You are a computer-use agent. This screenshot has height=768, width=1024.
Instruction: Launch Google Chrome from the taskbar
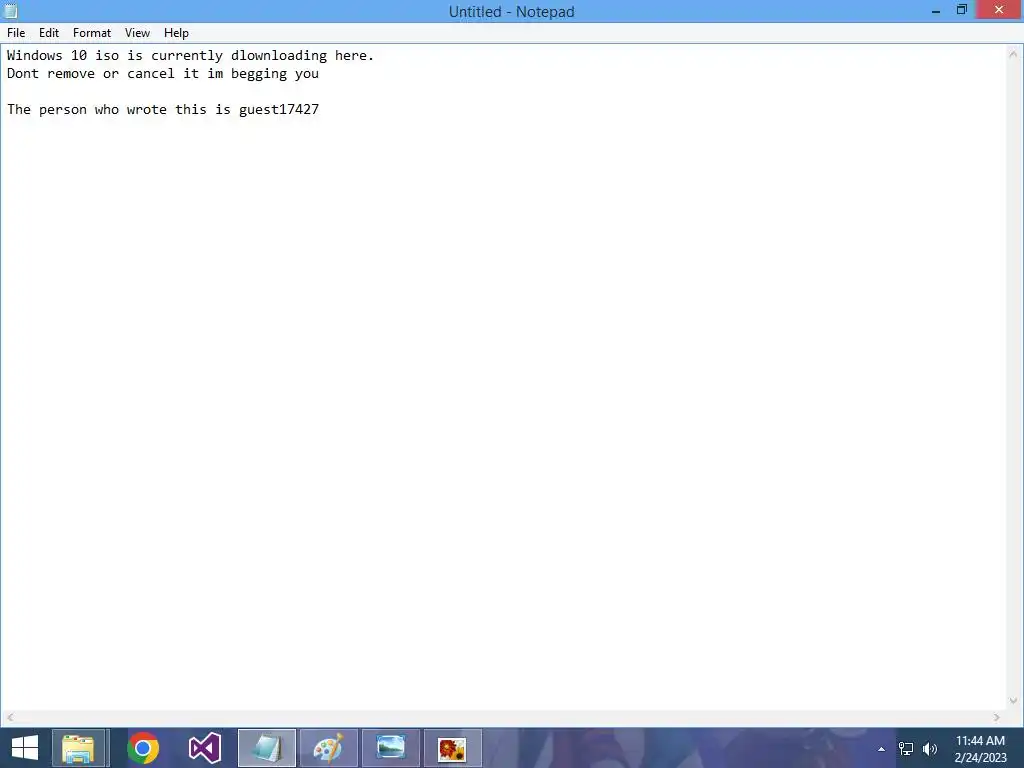[x=143, y=748]
